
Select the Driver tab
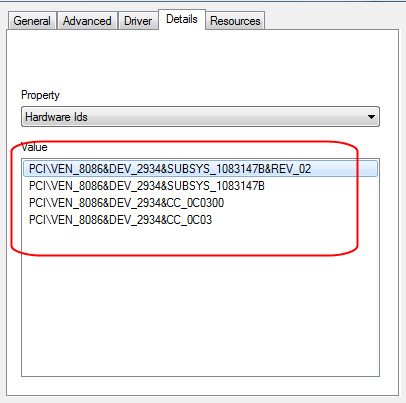pyautogui.click(x=138, y=21)
